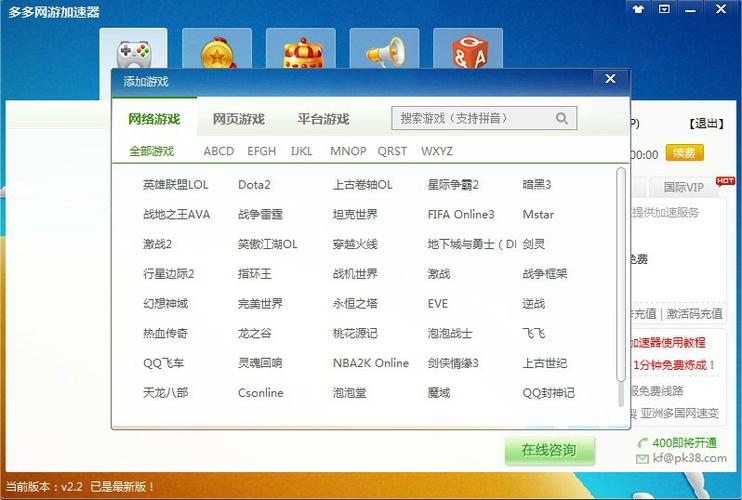Screen dimensions: 742x500
Task: Click the magnifier search icon
Action: click(562, 118)
